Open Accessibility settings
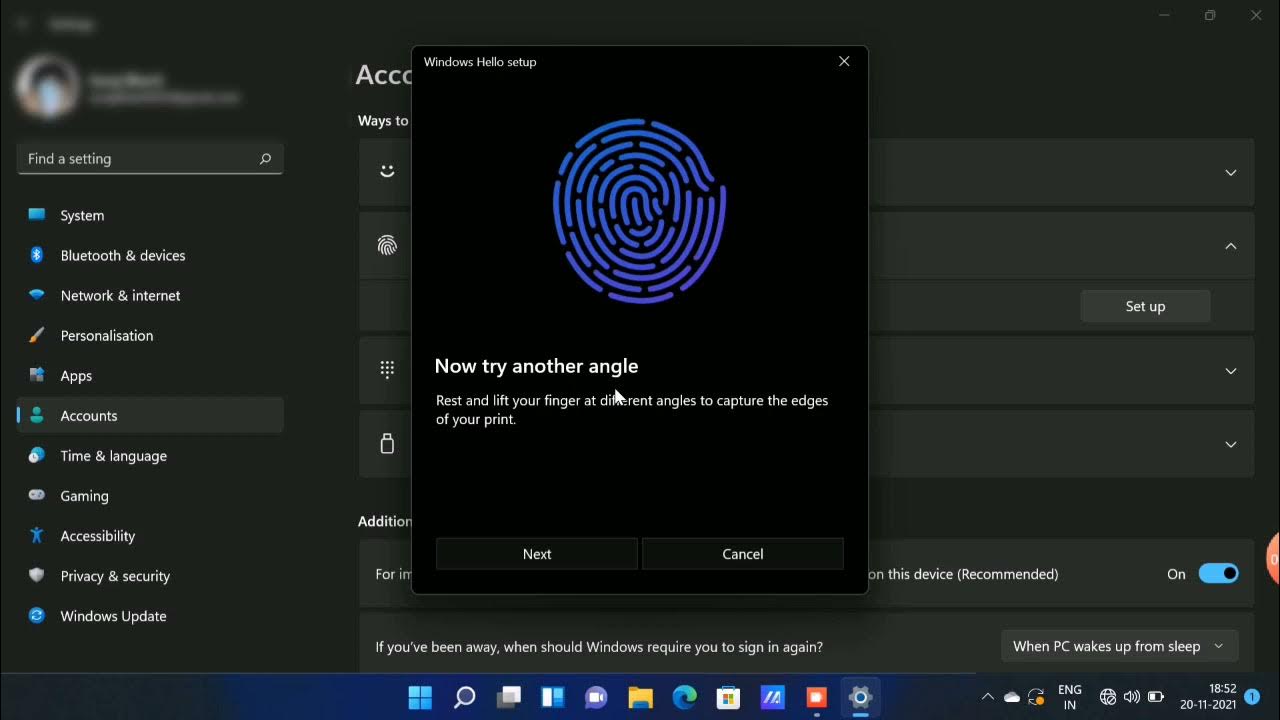 [x=150, y=535]
